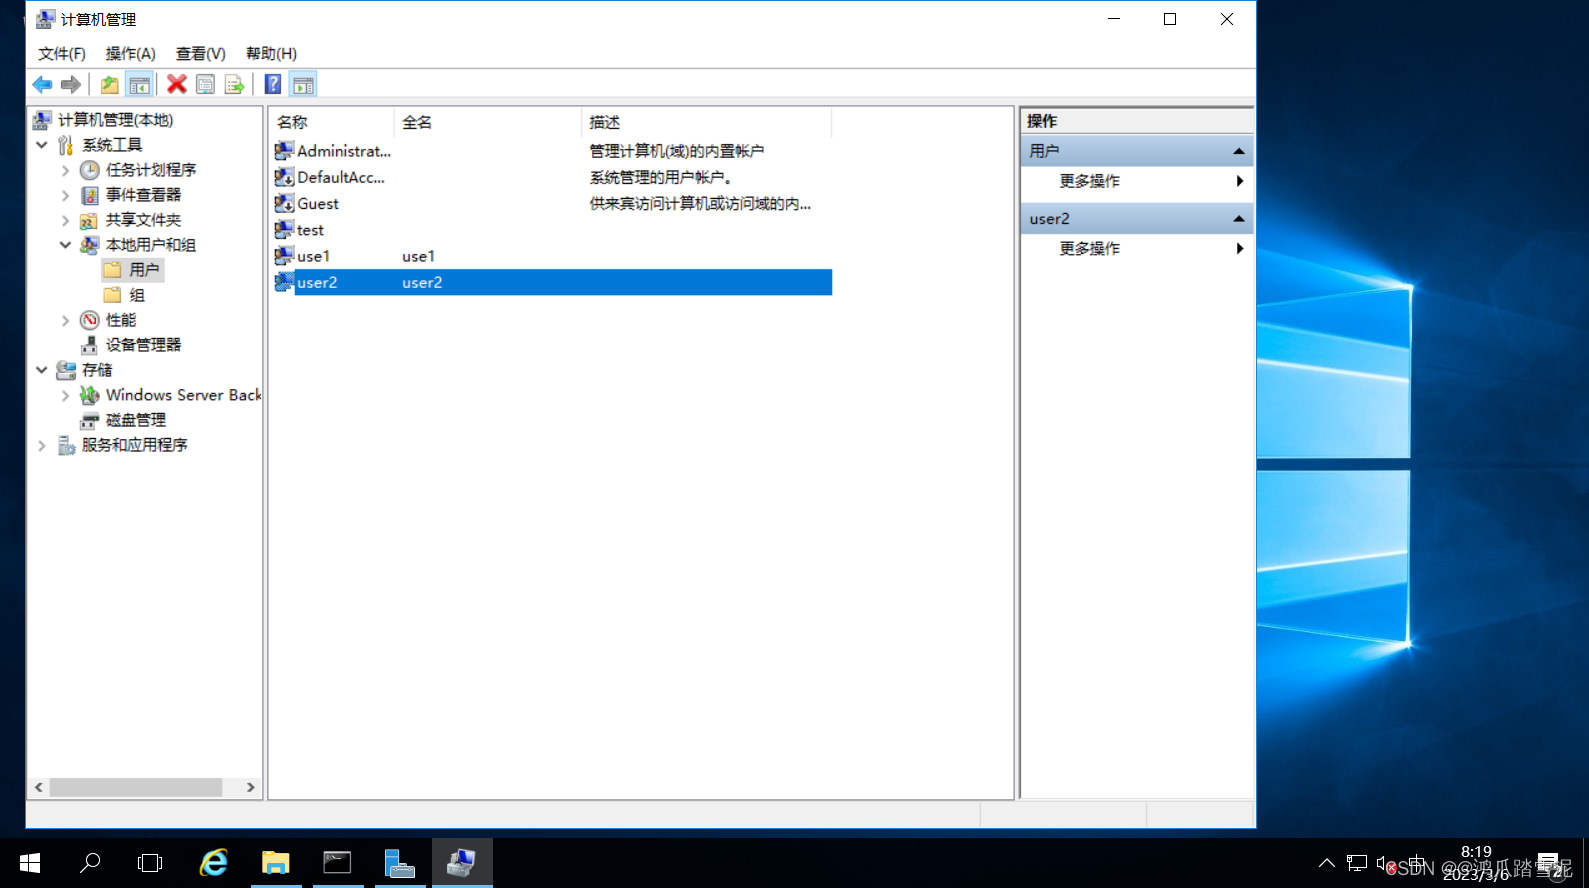Expand the 事件查看器 tree node
The image size is (1589, 888).
[x=66, y=195]
